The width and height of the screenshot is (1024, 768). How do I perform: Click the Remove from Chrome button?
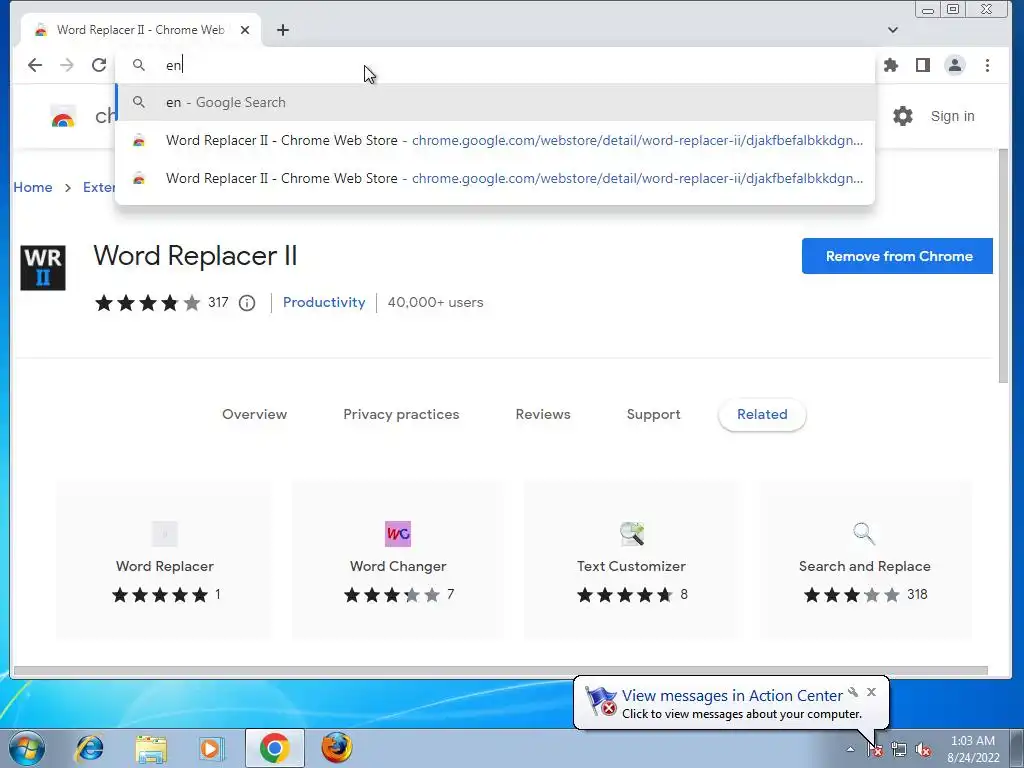coord(897,256)
